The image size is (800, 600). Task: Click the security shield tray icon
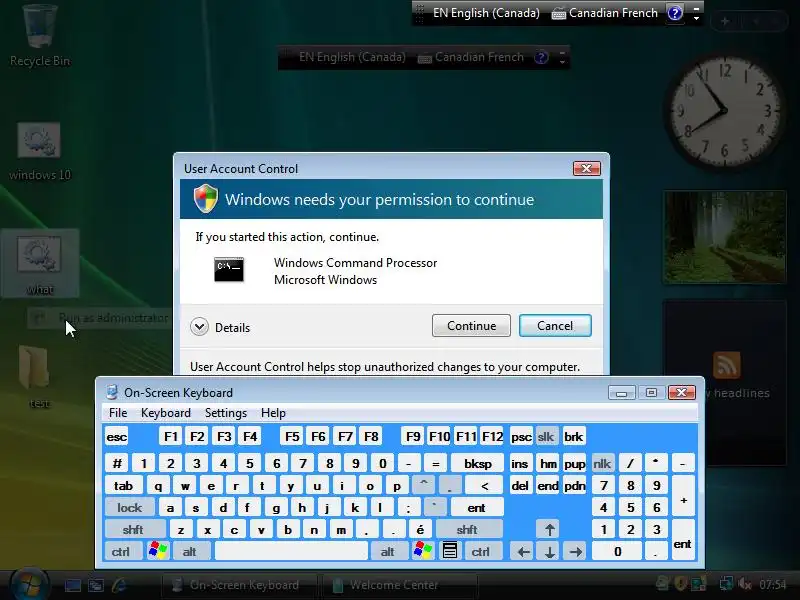click(680, 584)
